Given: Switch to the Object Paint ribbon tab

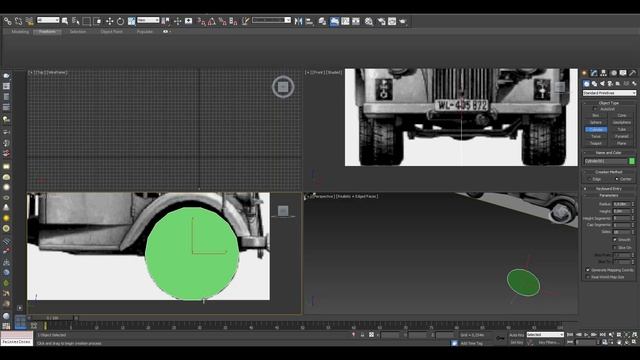Looking at the screenshot, I should (111, 31).
